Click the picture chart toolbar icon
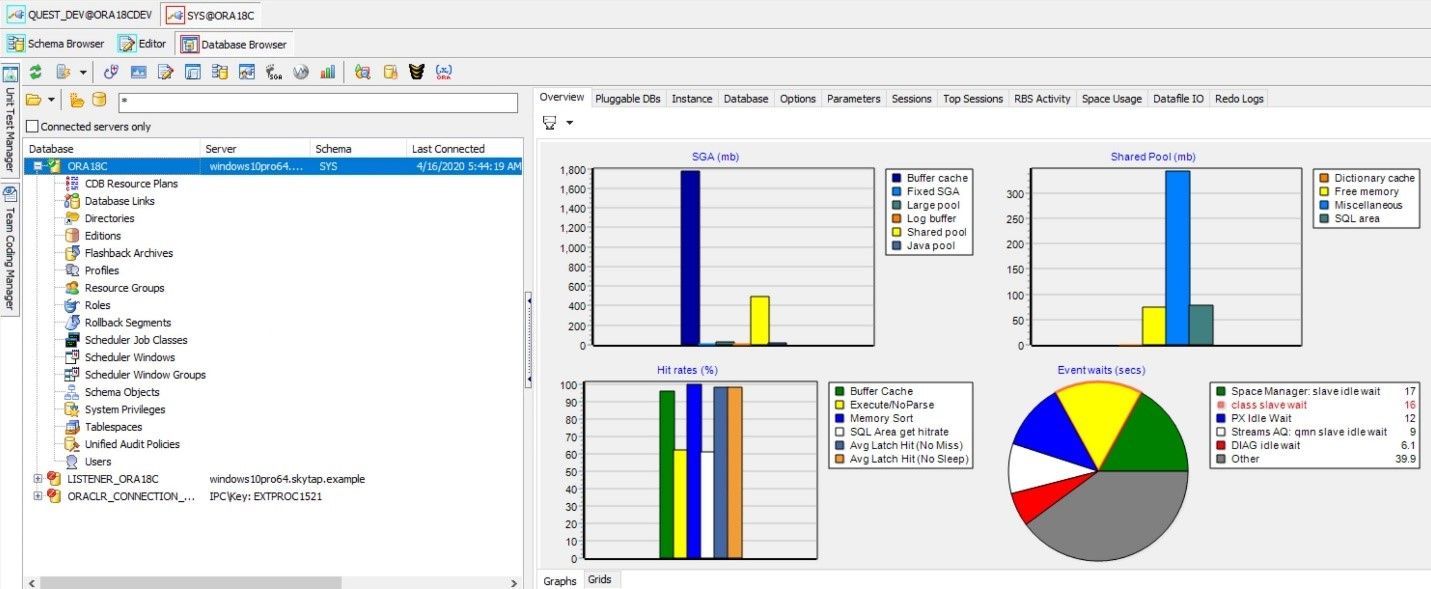The width and height of the screenshot is (1431, 589). (247, 72)
